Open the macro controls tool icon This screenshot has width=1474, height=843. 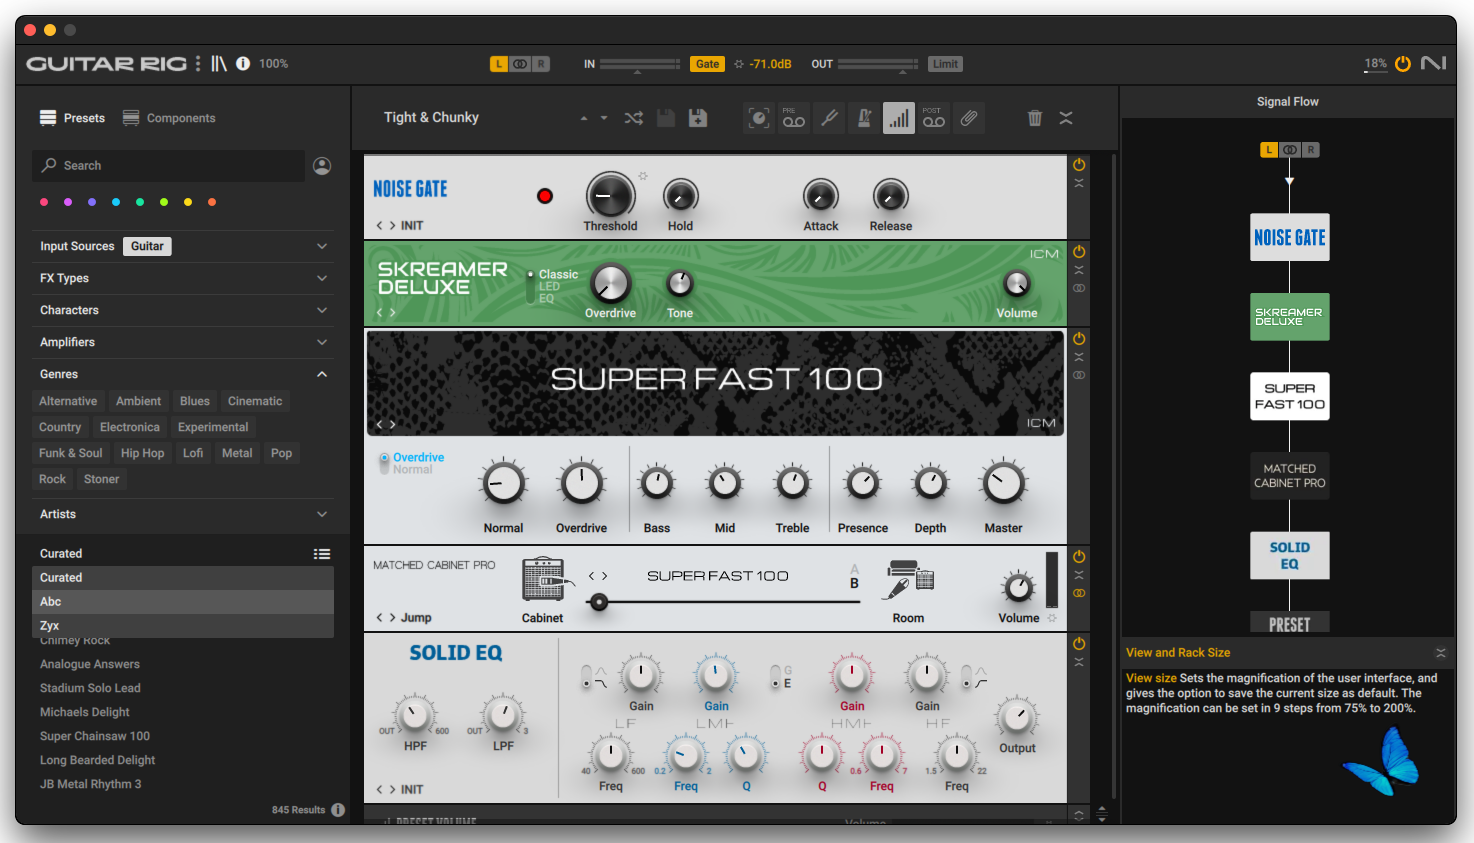759,118
